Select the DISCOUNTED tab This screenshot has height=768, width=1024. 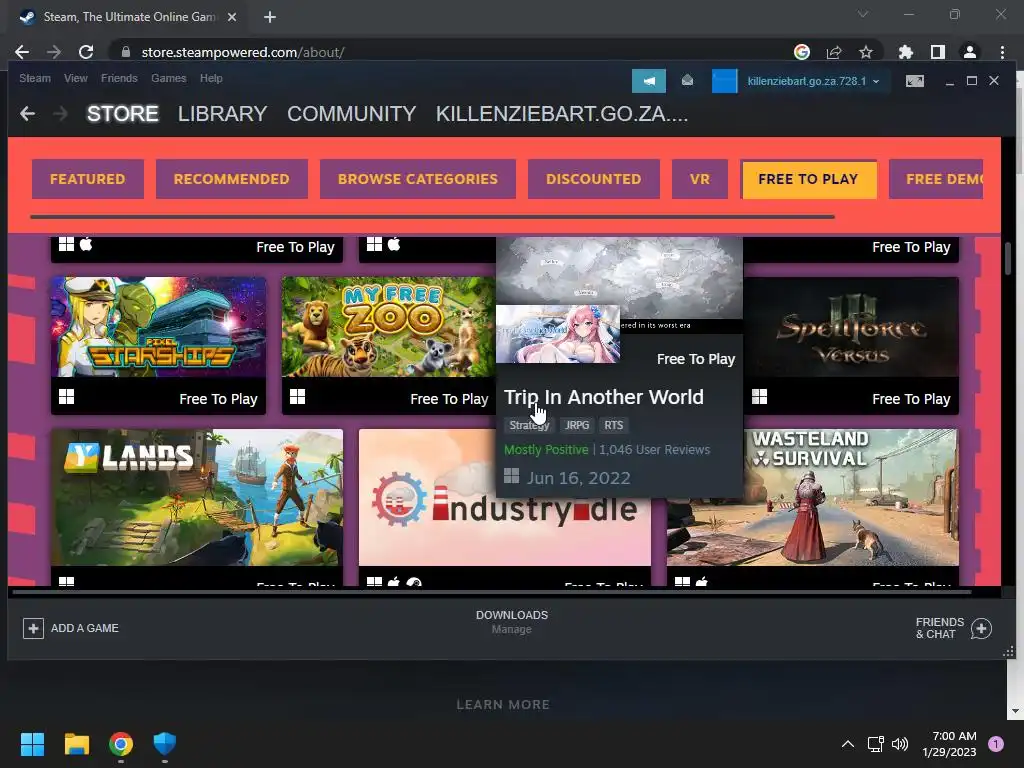point(594,179)
